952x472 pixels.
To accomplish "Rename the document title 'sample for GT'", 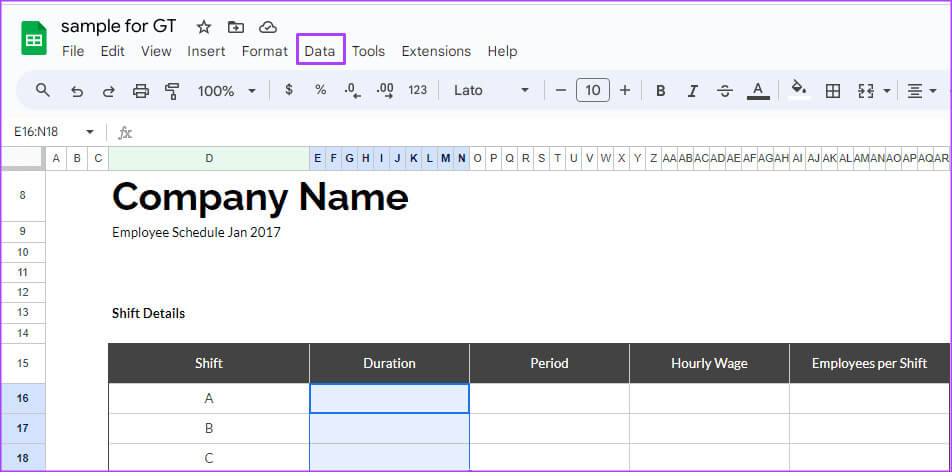I will pos(119,26).
